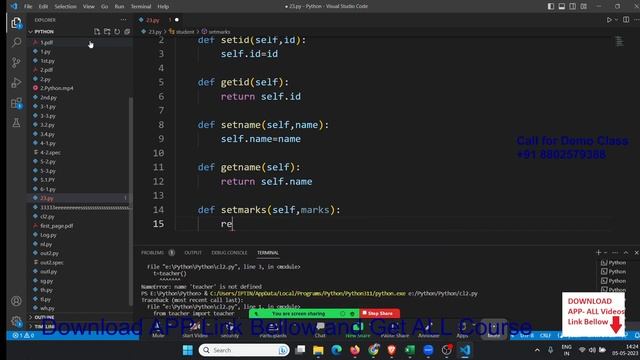Open editor more actions ellipsis
Image resolution: width=640 pixels, height=360 pixels.
tap(637, 20)
